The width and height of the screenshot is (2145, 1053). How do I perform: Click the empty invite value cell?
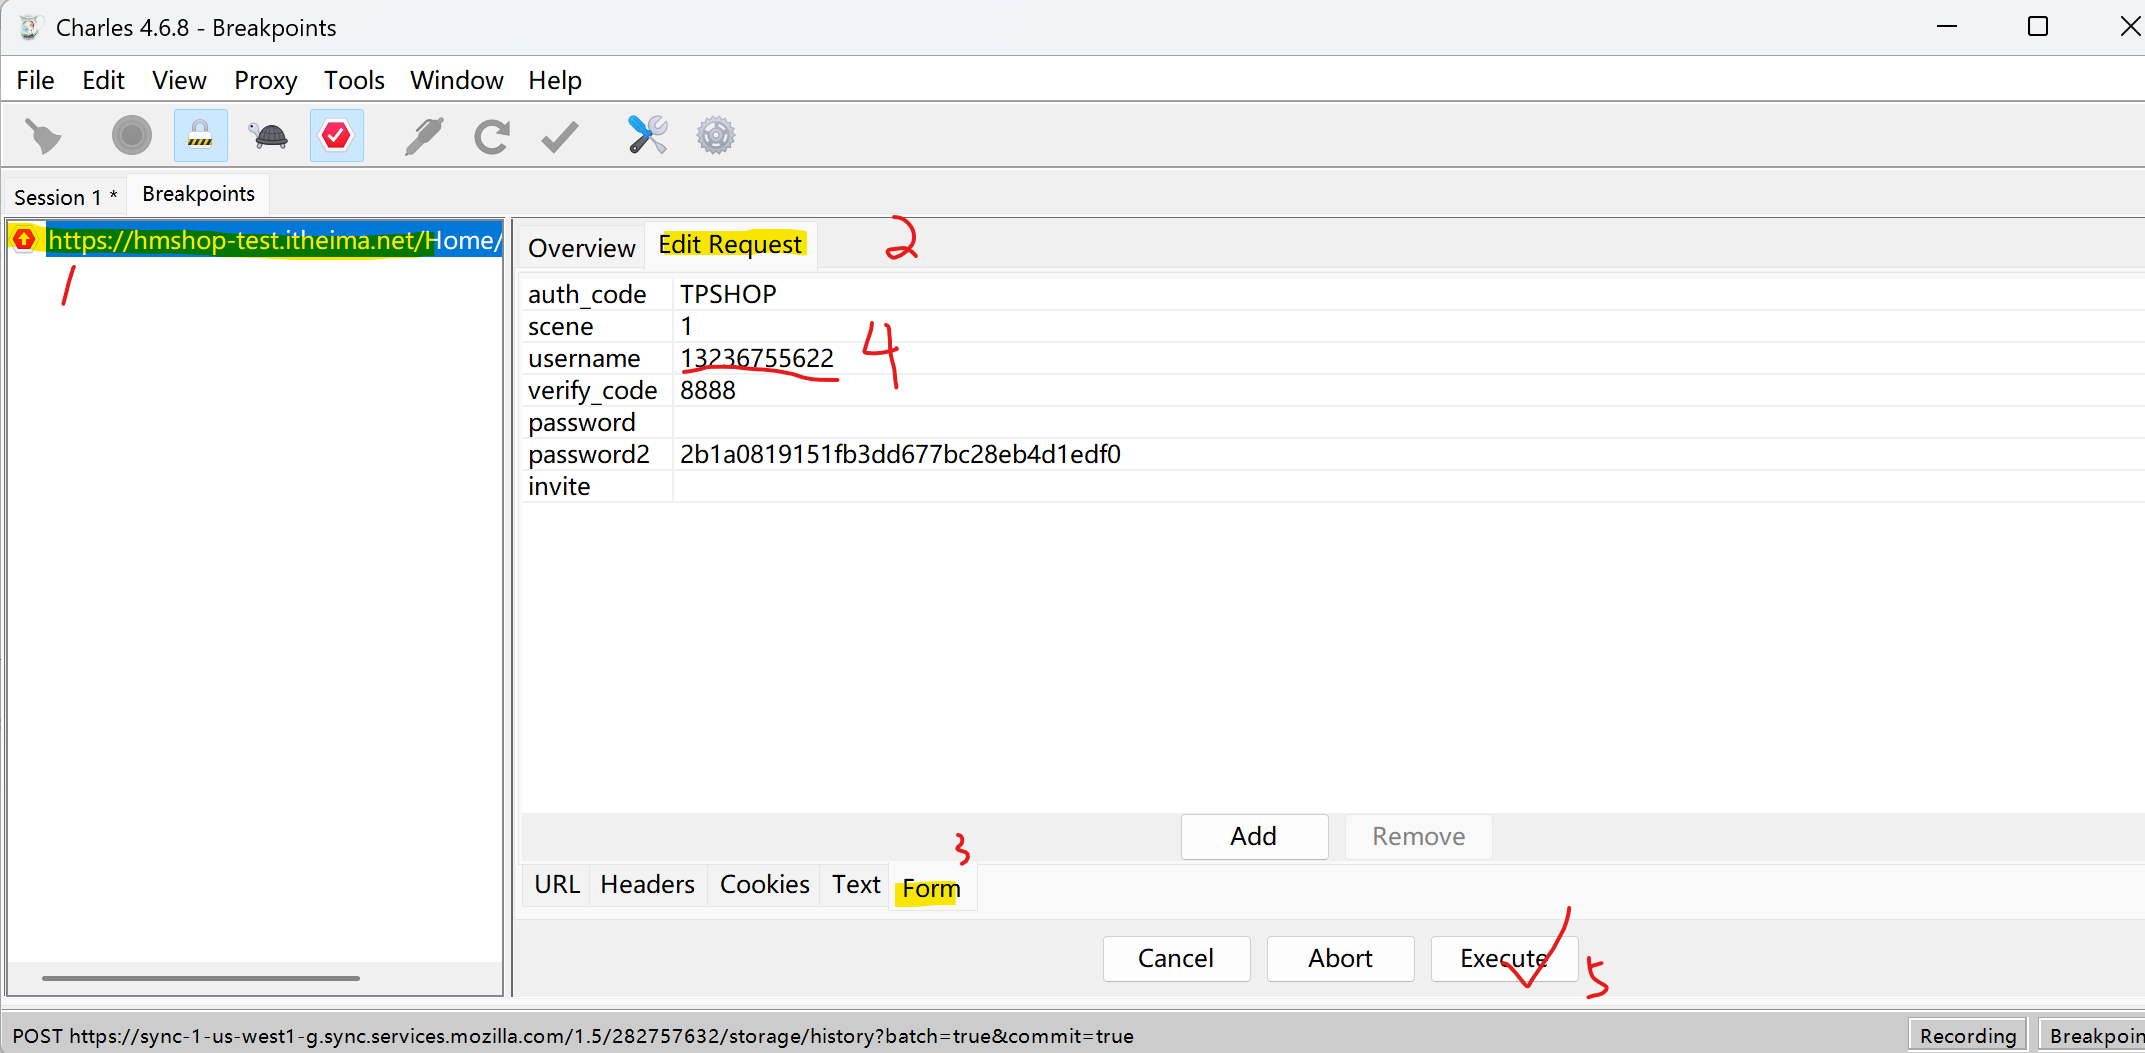(1408, 486)
